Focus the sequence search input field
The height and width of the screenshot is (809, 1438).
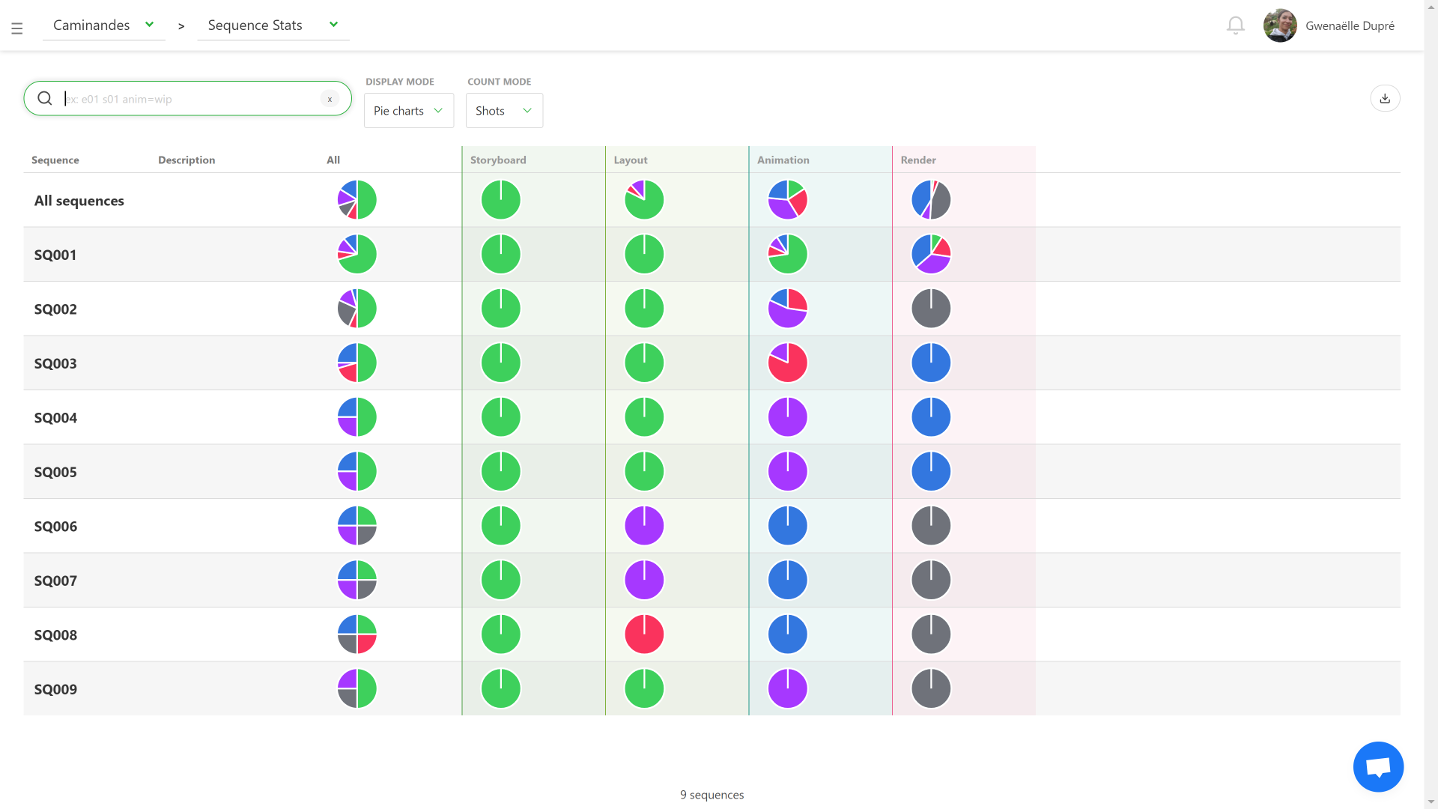click(x=190, y=99)
